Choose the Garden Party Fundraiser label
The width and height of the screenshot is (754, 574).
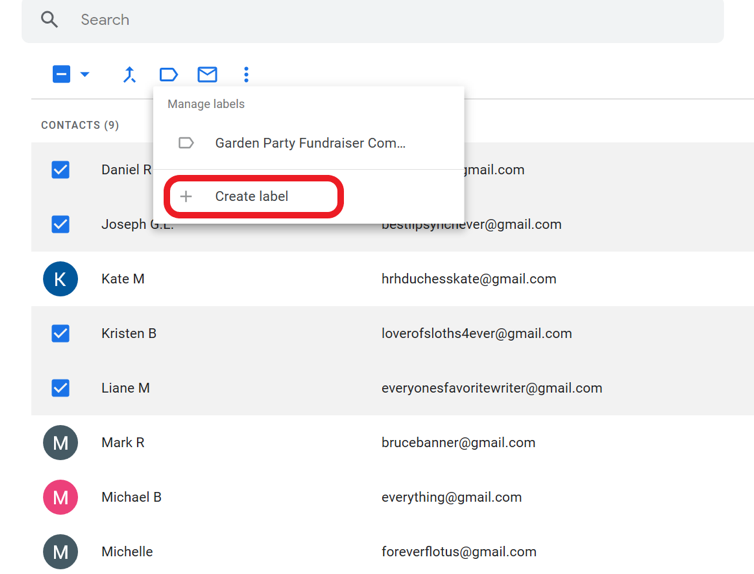(309, 143)
